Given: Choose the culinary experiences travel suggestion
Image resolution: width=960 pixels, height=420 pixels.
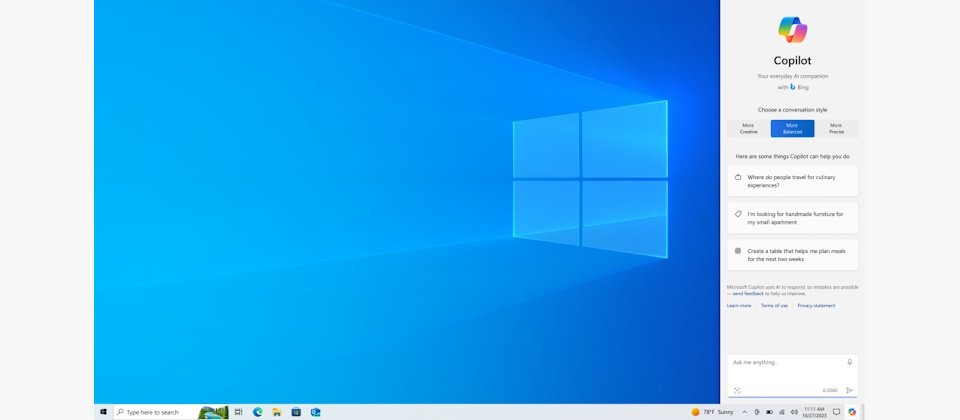Looking at the screenshot, I should point(792,181).
